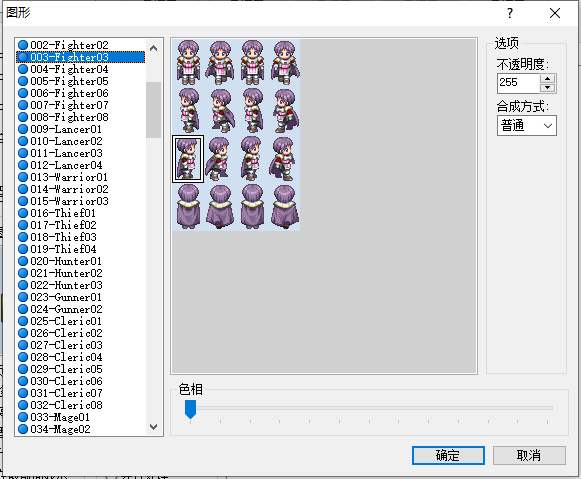Choose 004-Fighter04 from the list
The image size is (581, 479).
(x=81, y=69)
